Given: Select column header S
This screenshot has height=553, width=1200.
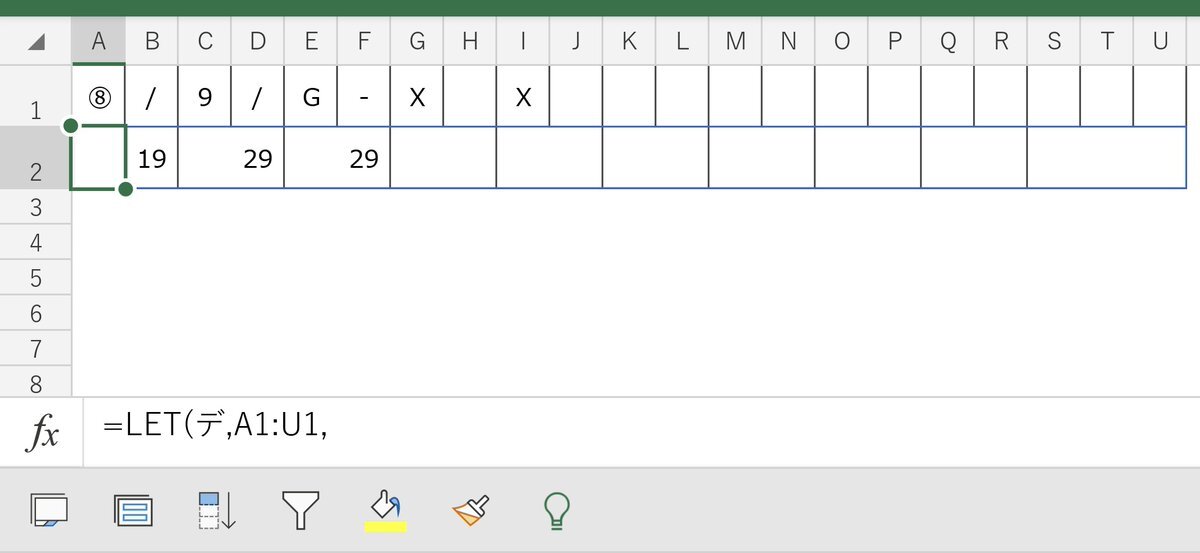Looking at the screenshot, I should point(1053,42).
